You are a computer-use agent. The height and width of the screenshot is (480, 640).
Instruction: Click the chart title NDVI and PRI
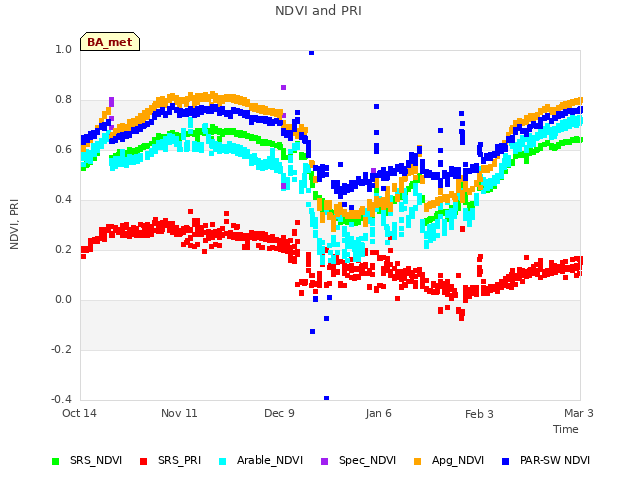[x=318, y=11]
